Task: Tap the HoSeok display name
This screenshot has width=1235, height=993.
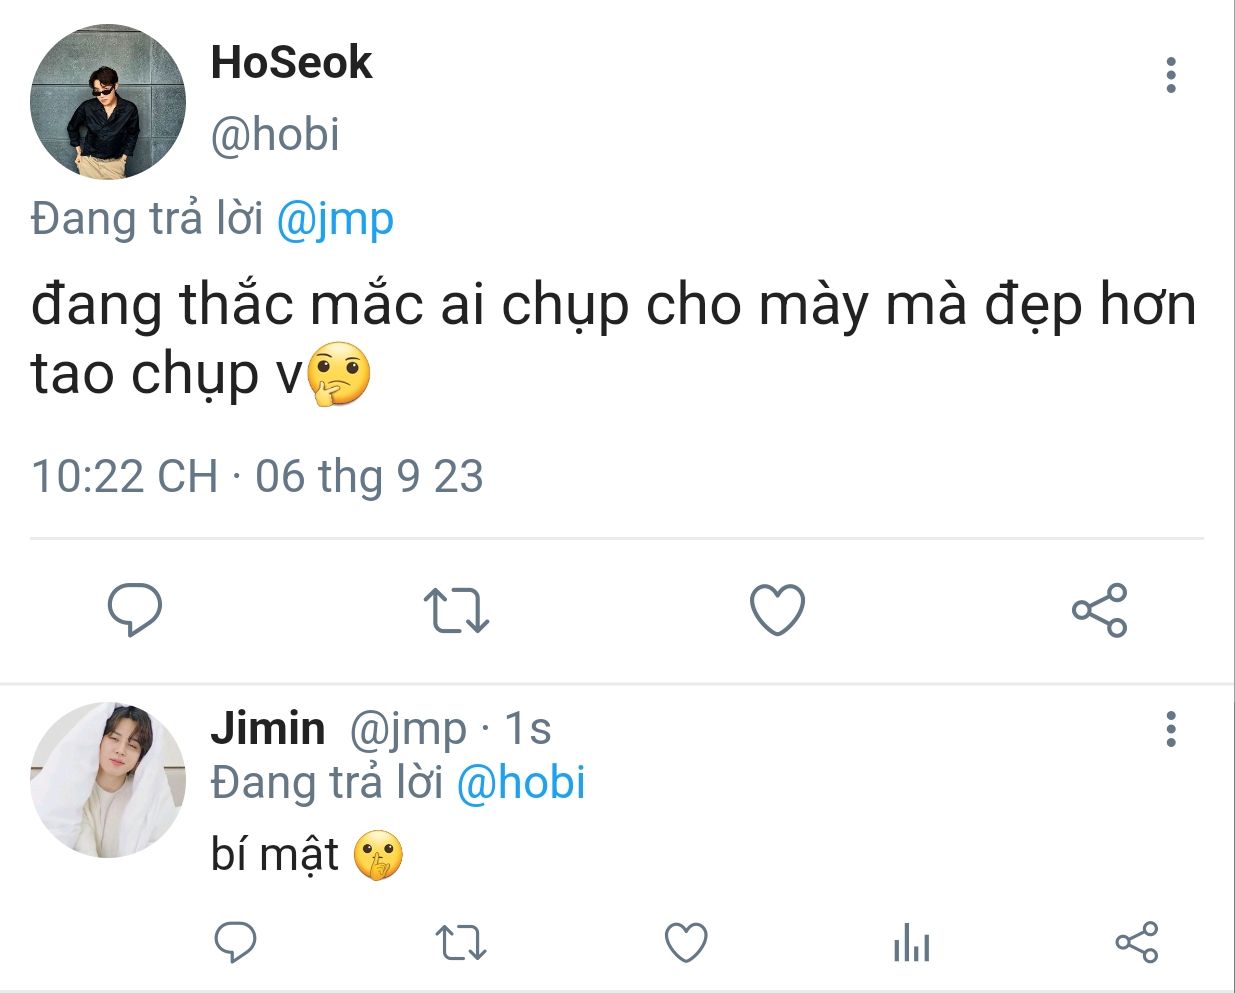Action: 291,63
